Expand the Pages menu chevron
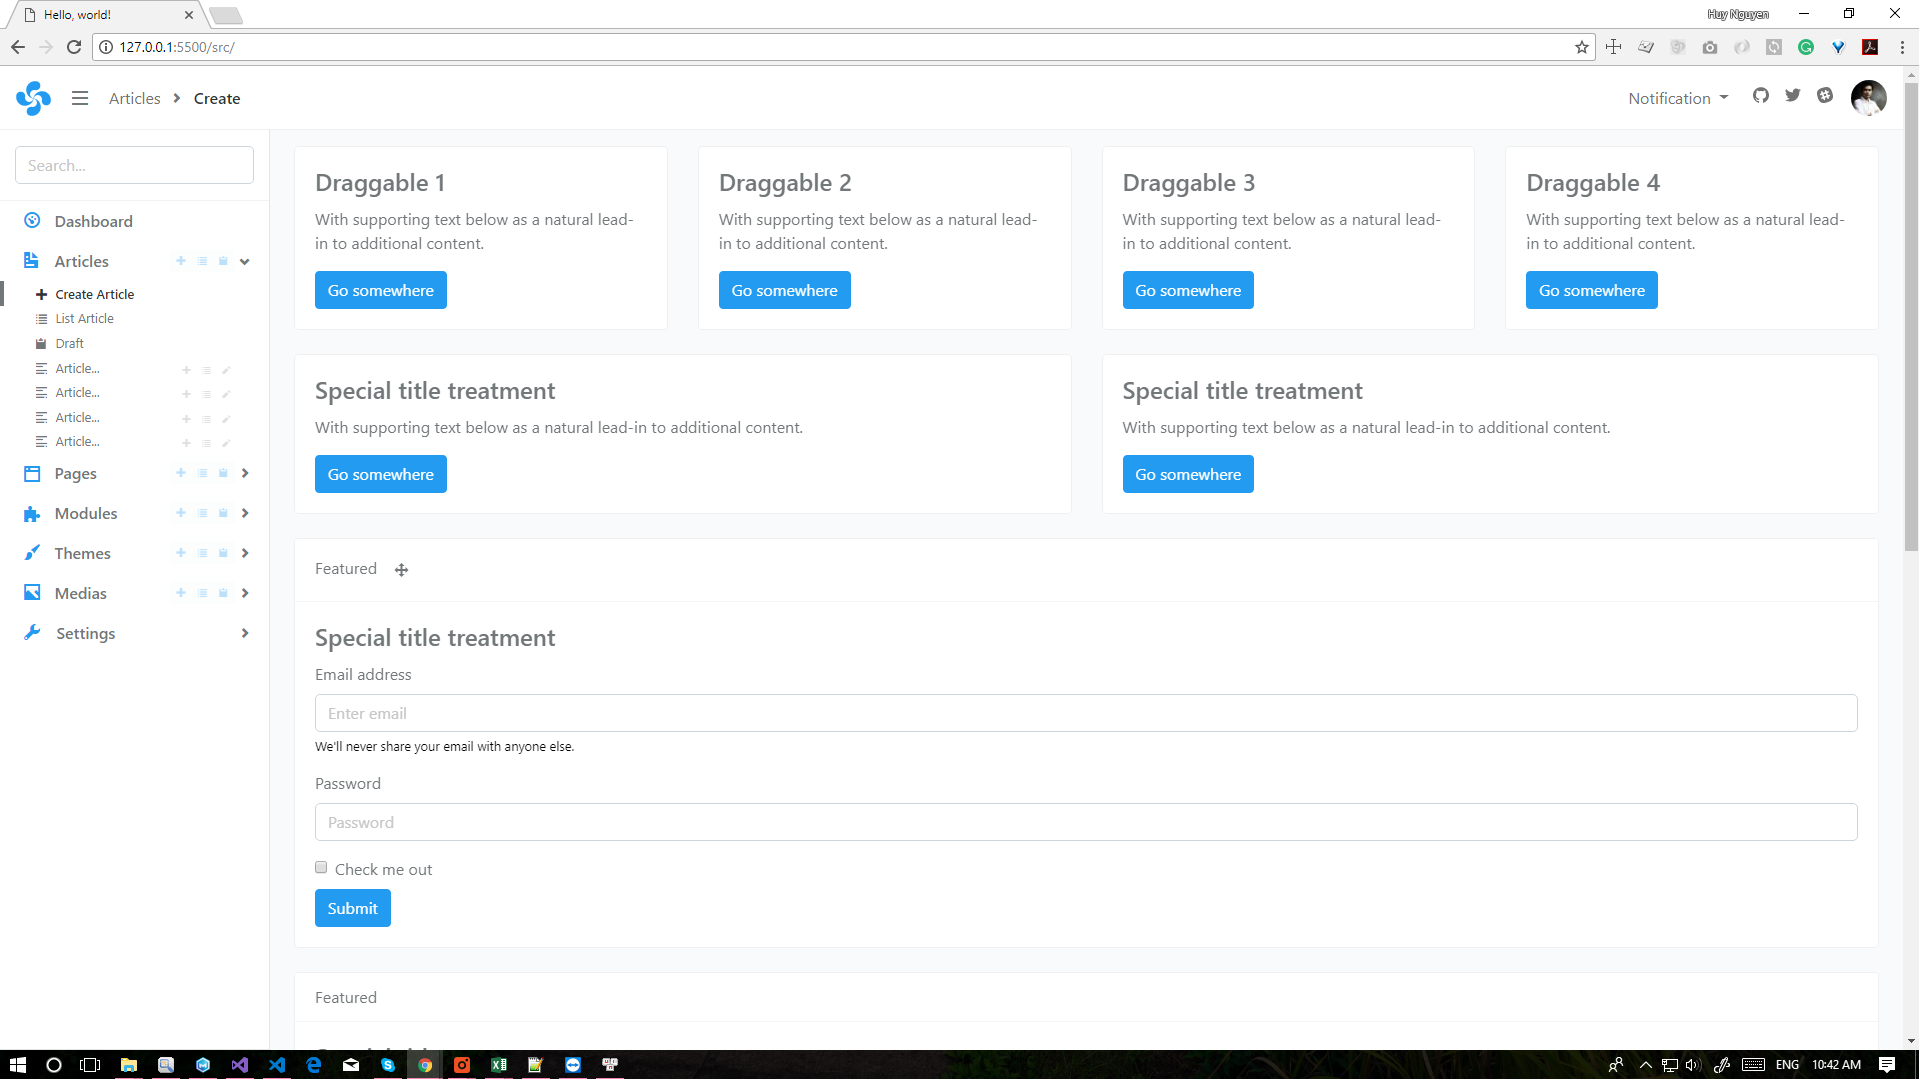This screenshot has height=1079, width=1919. (x=245, y=473)
